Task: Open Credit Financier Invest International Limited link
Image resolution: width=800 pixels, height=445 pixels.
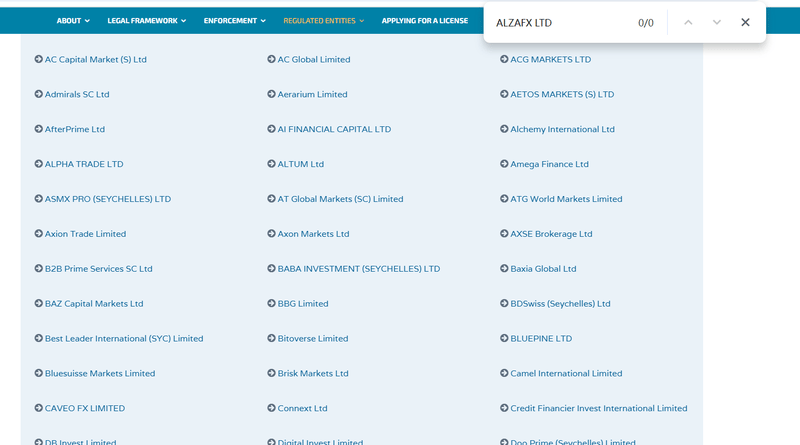Action: (599, 408)
